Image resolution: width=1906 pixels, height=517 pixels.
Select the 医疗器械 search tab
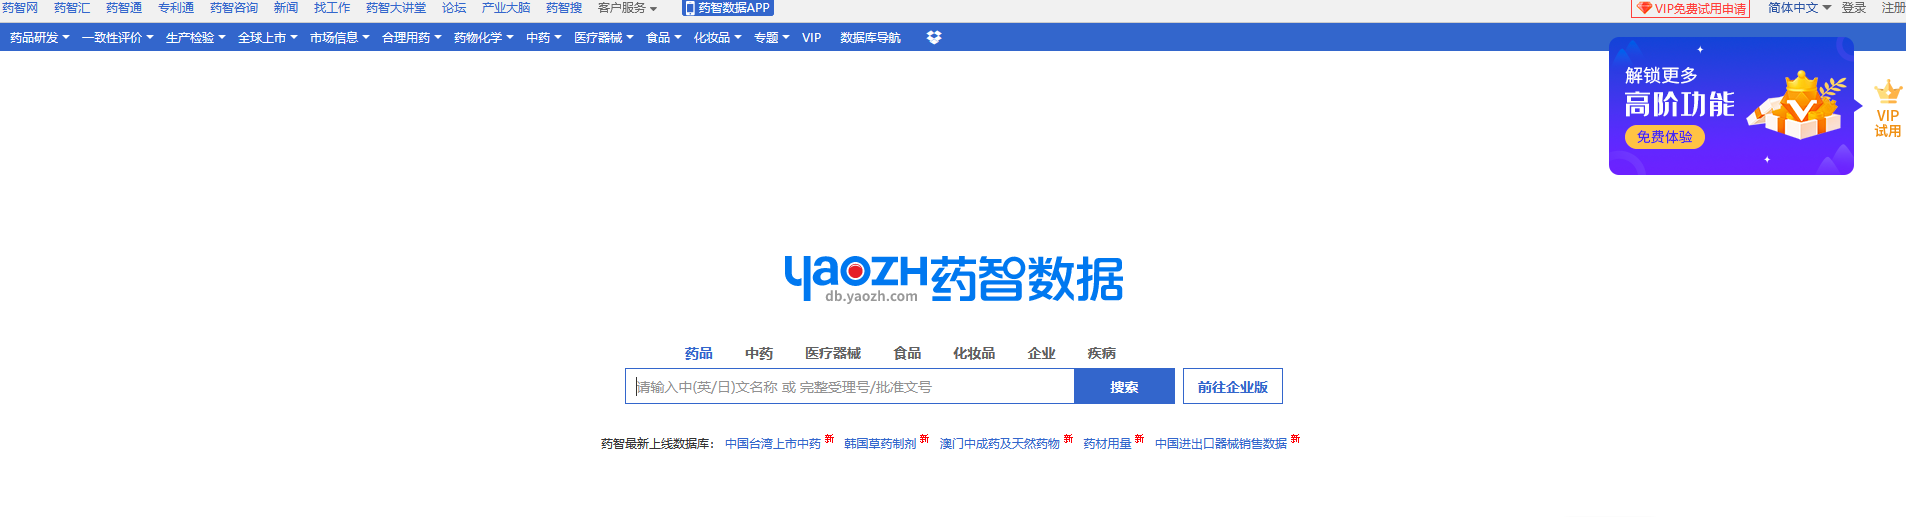point(833,353)
